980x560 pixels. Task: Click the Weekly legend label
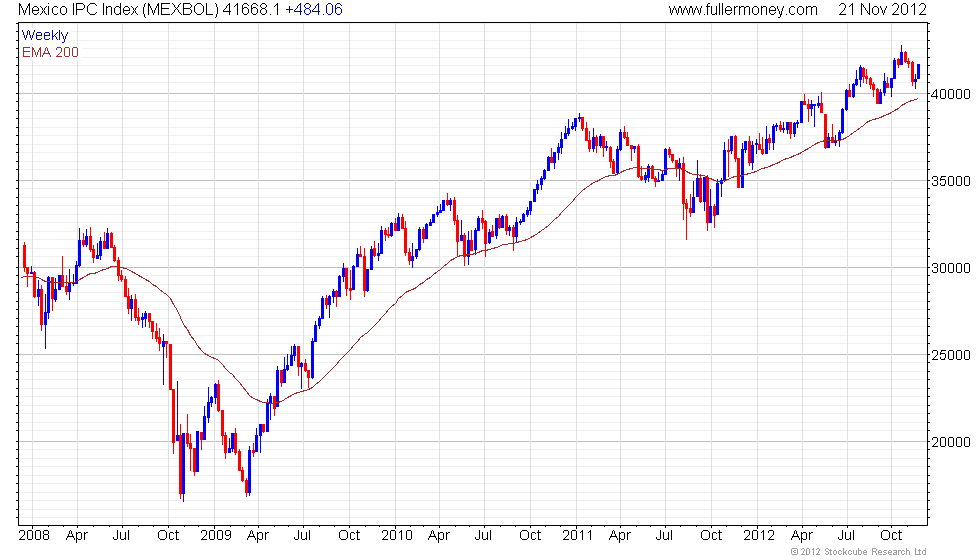coord(44,36)
